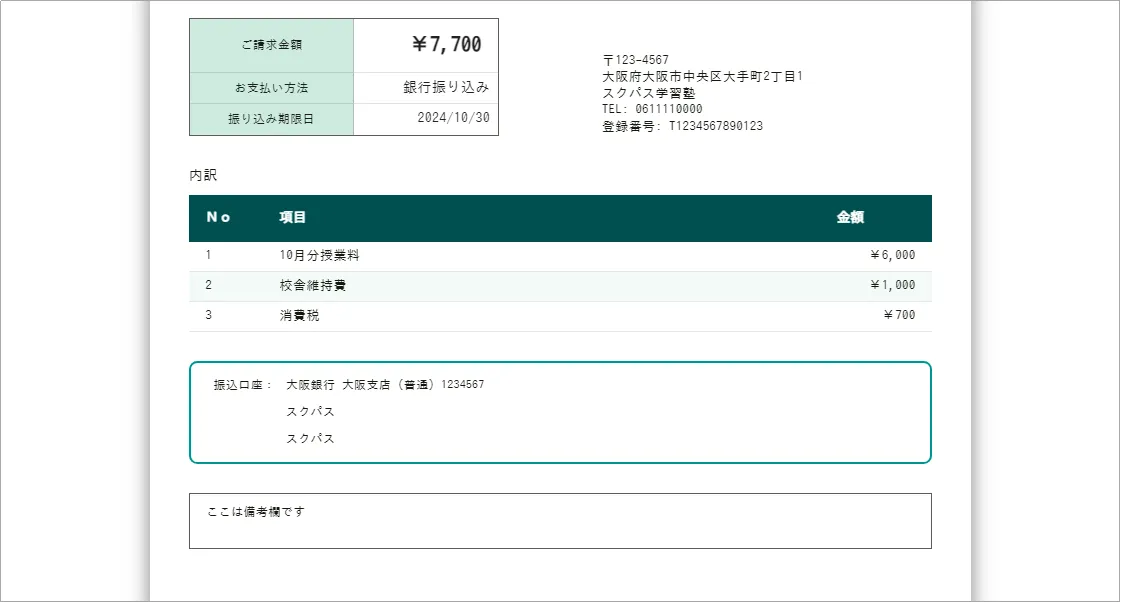
Task: Click the 振込口座: label
Action: [x=243, y=385]
